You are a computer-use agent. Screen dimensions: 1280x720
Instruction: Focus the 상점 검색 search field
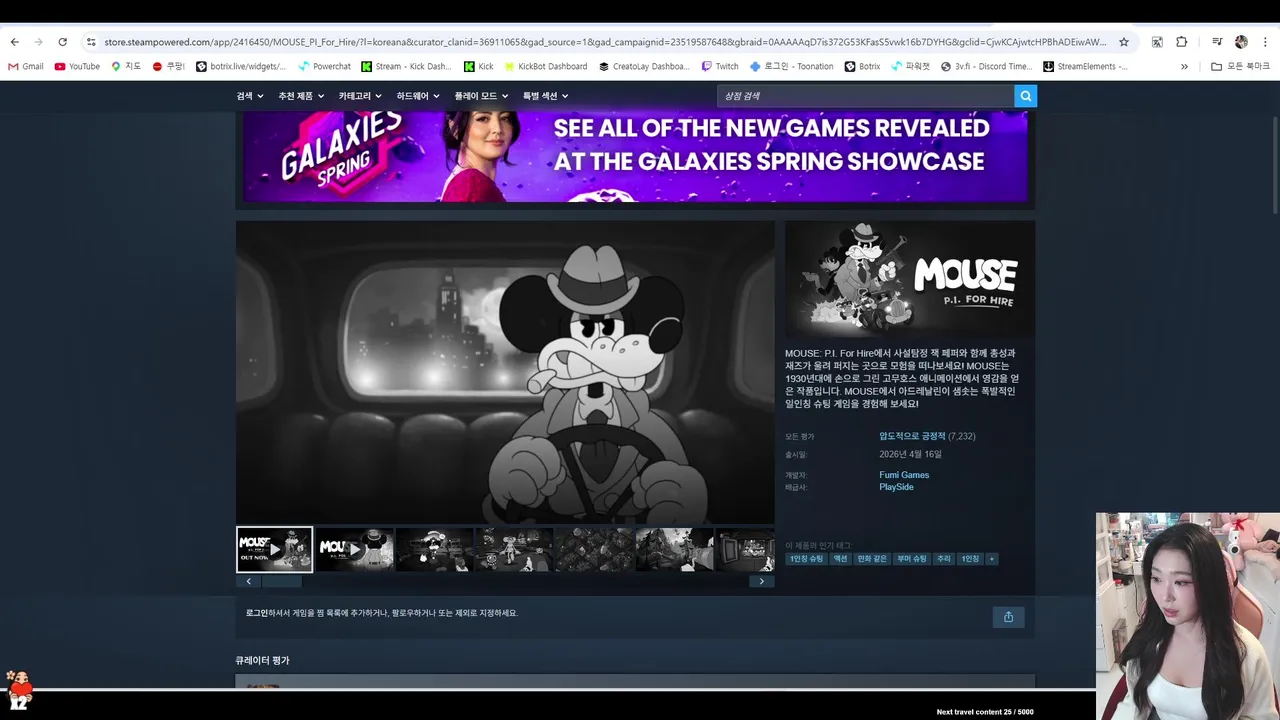point(865,96)
